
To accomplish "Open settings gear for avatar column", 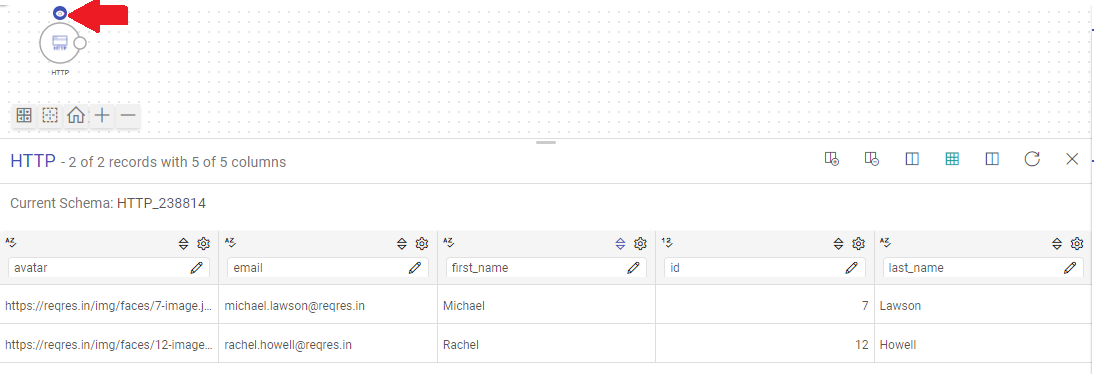I will 203,244.
